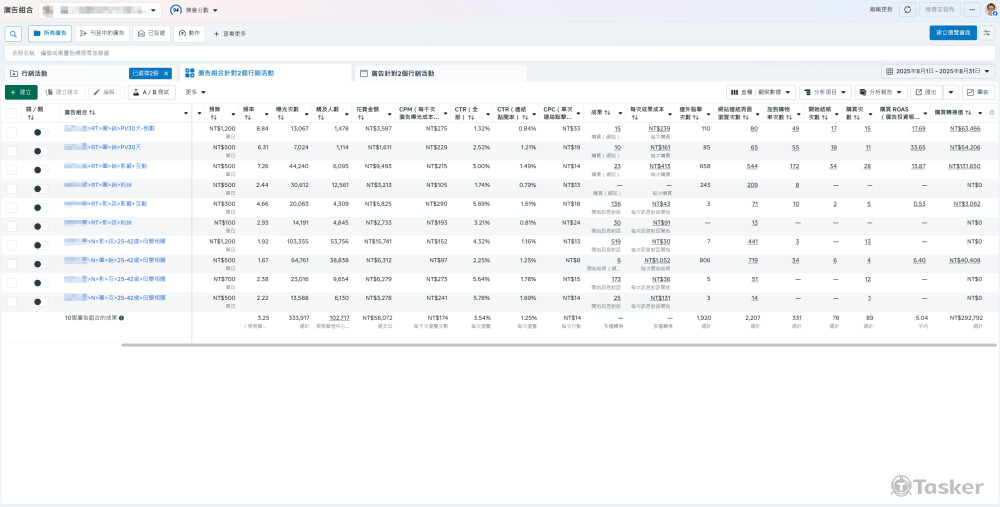Remove the 已選擇2個 selection filter

tap(167, 73)
